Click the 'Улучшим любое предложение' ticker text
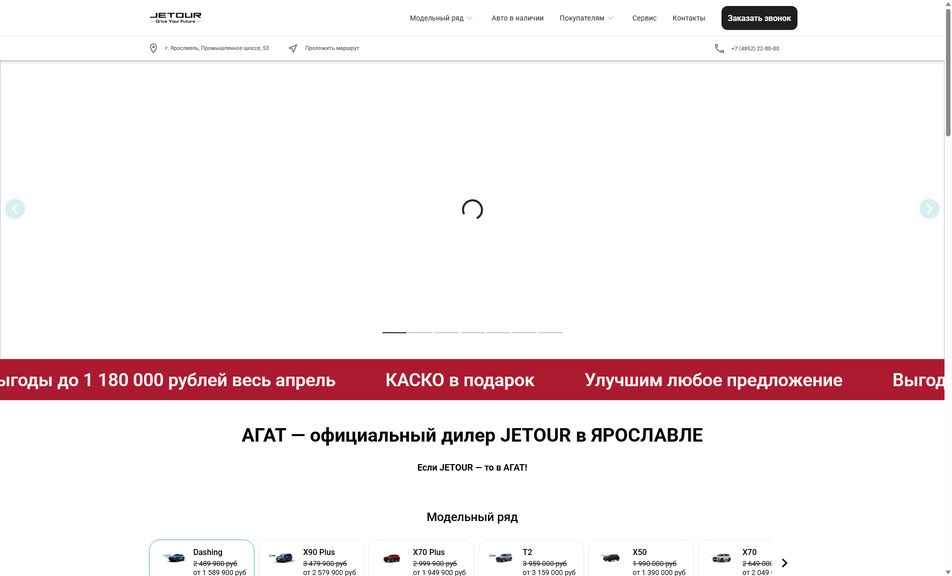The width and height of the screenshot is (952, 576). coord(713,380)
